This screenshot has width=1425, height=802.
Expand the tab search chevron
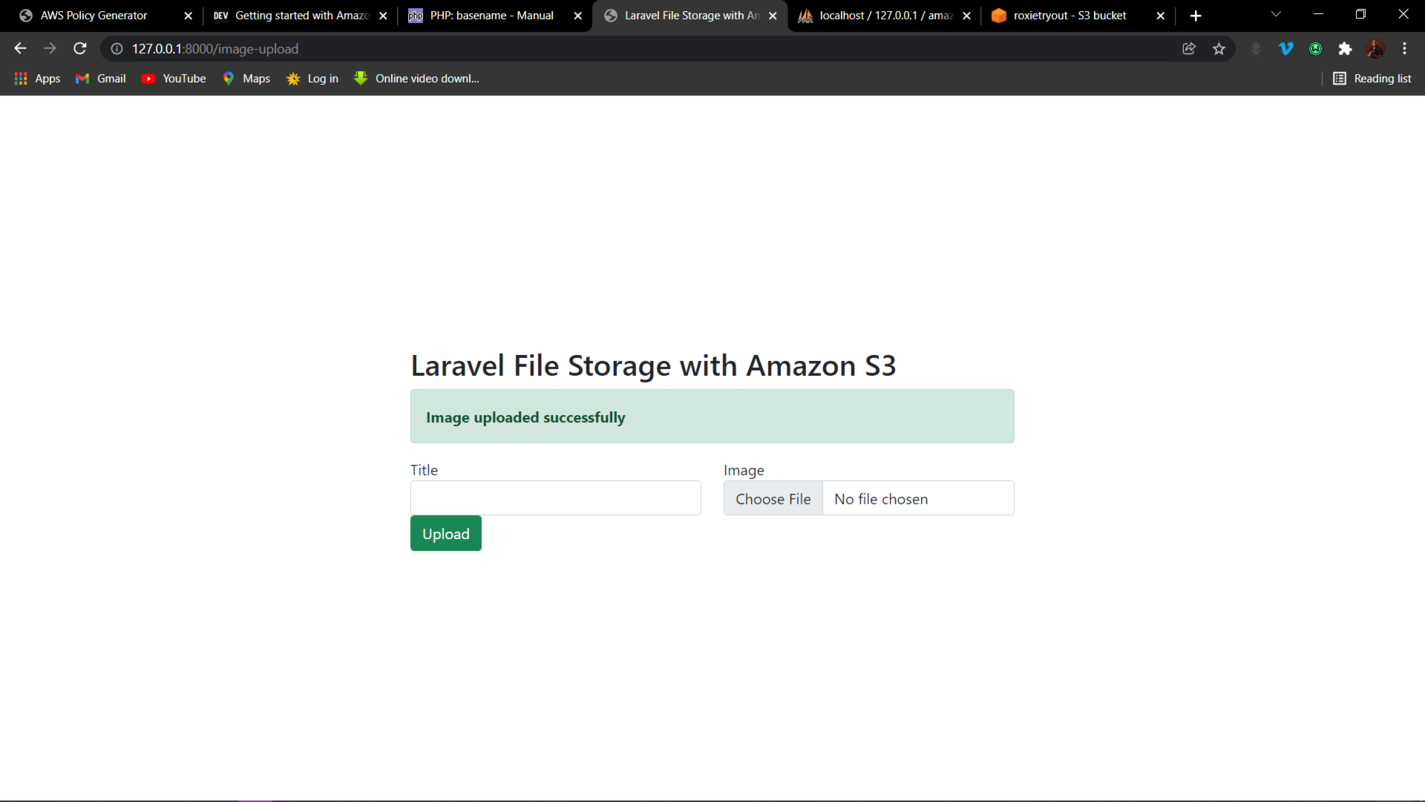click(x=1275, y=15)
